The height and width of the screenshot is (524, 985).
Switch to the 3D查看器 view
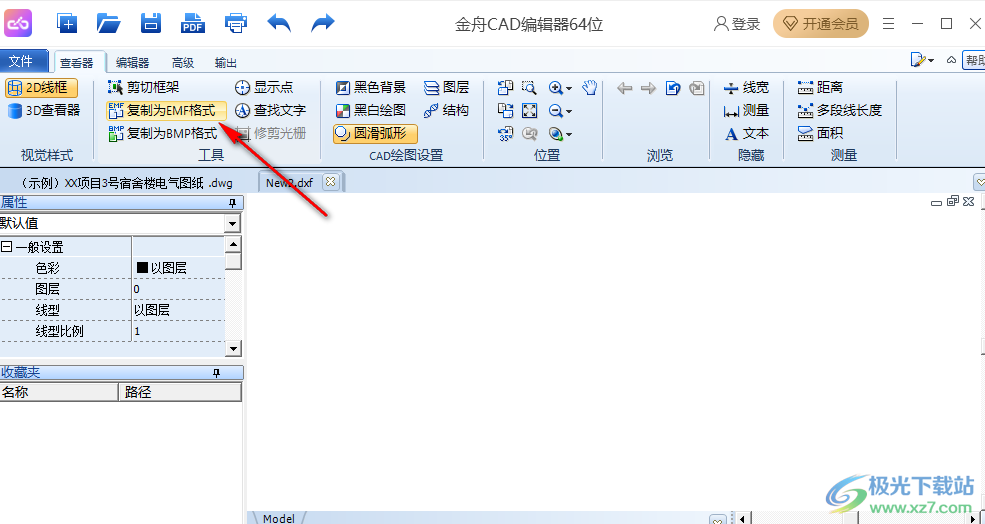coord(44,111)
